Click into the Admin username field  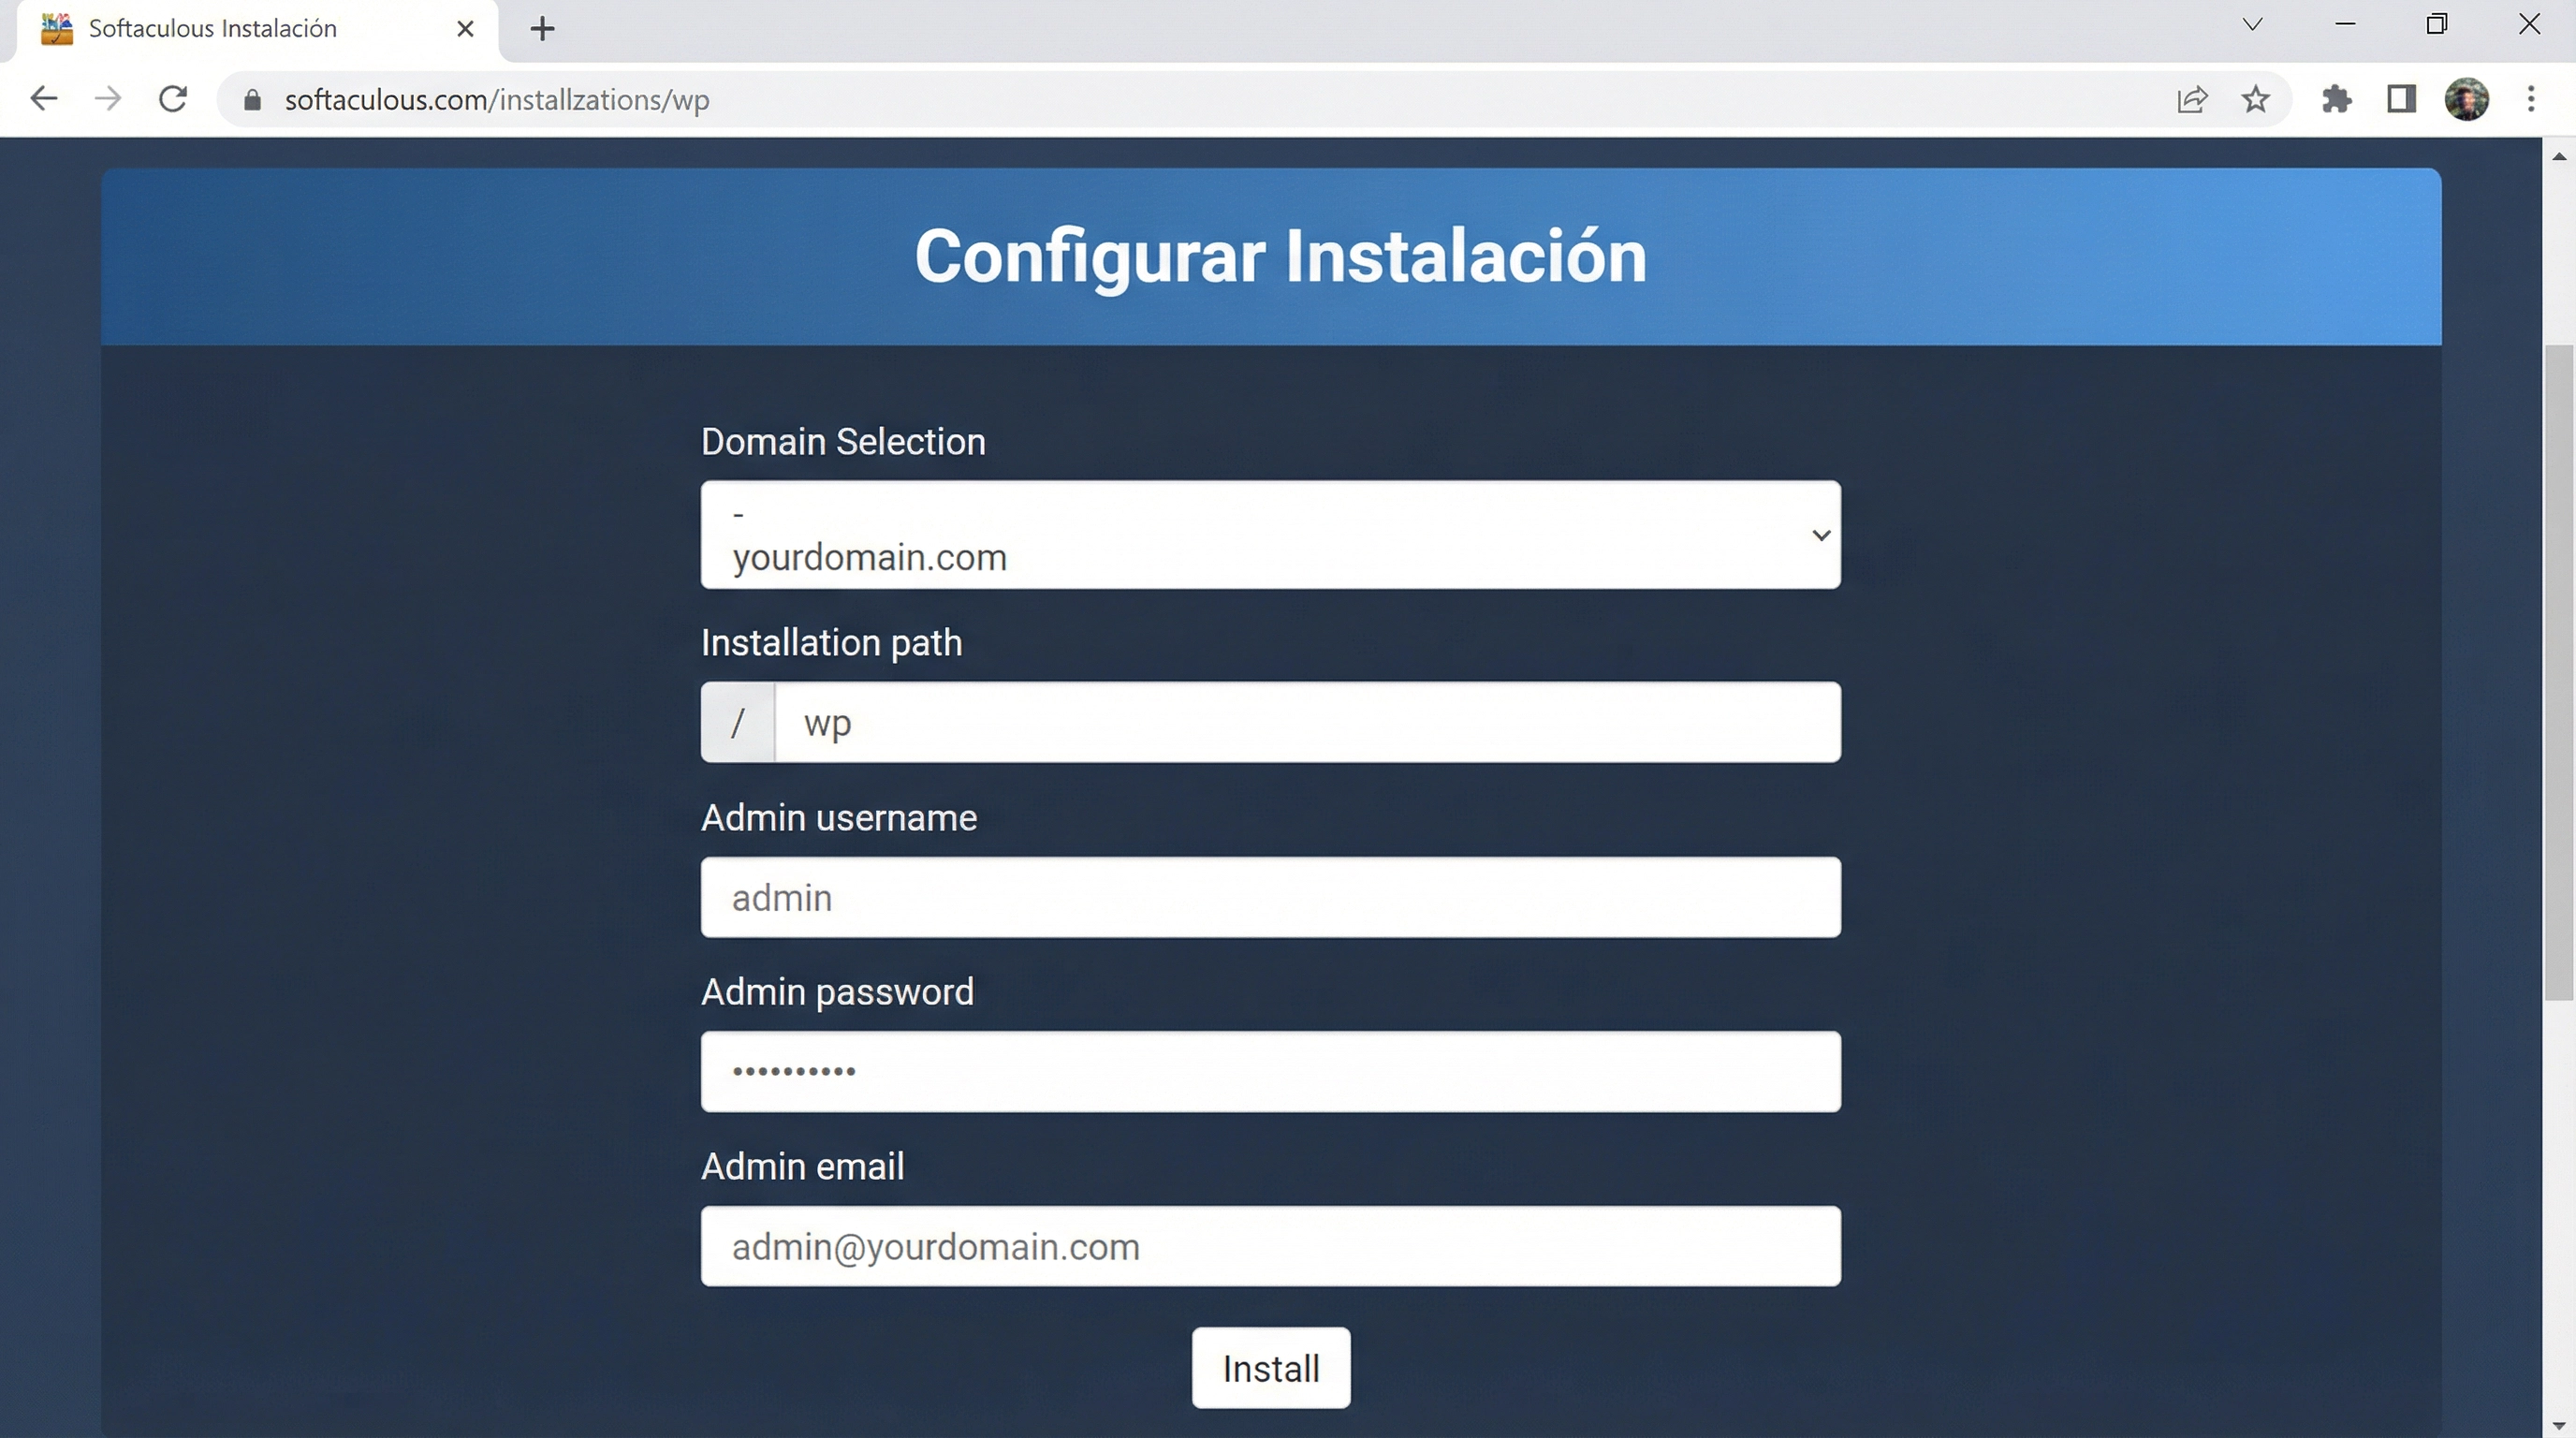(x=1270, y=897)
